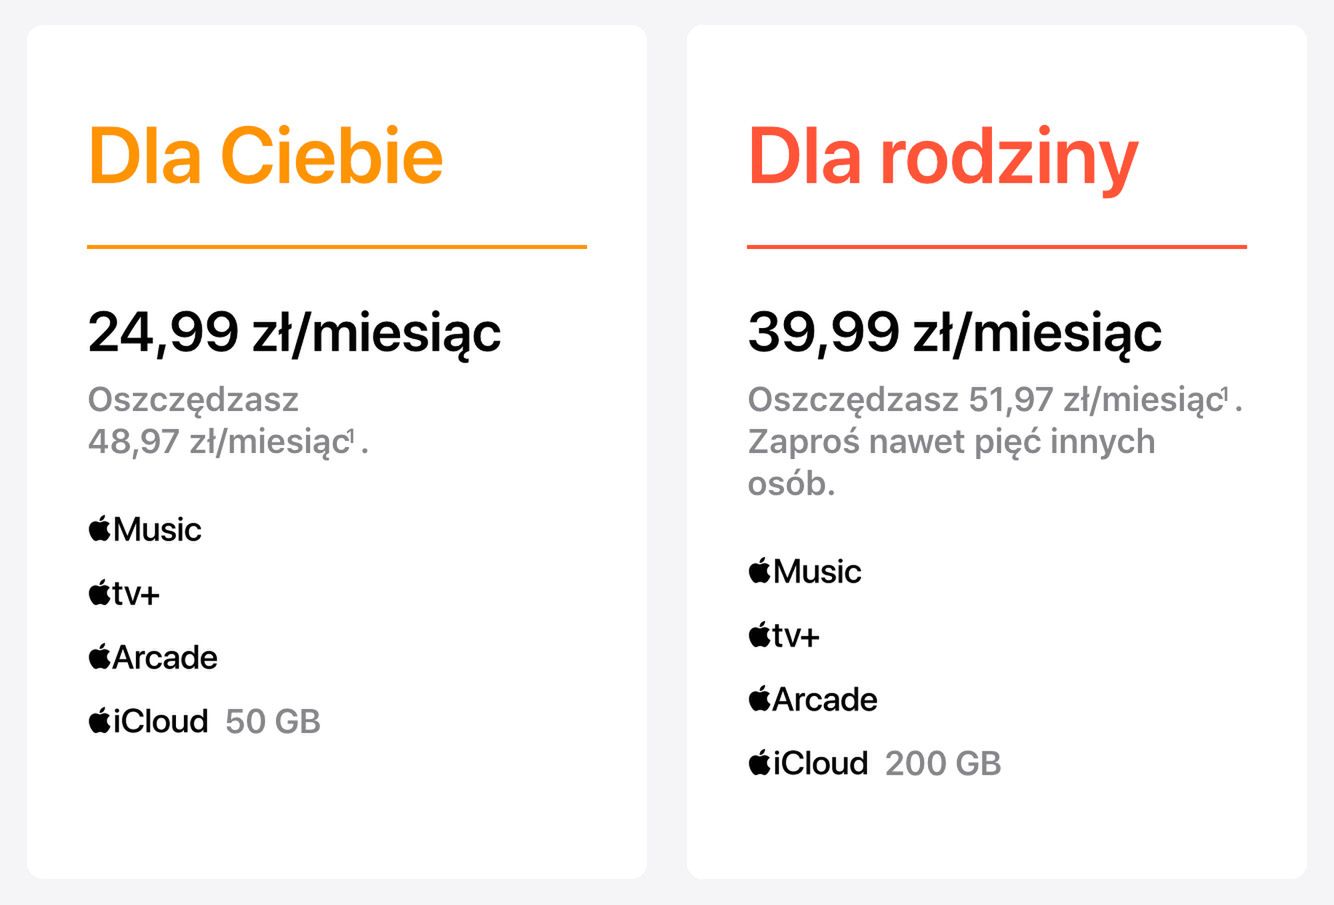Screen dimensions: 1334x905
Task: Select the Dla Ciebie plan heading
Action: click(265, 157)
